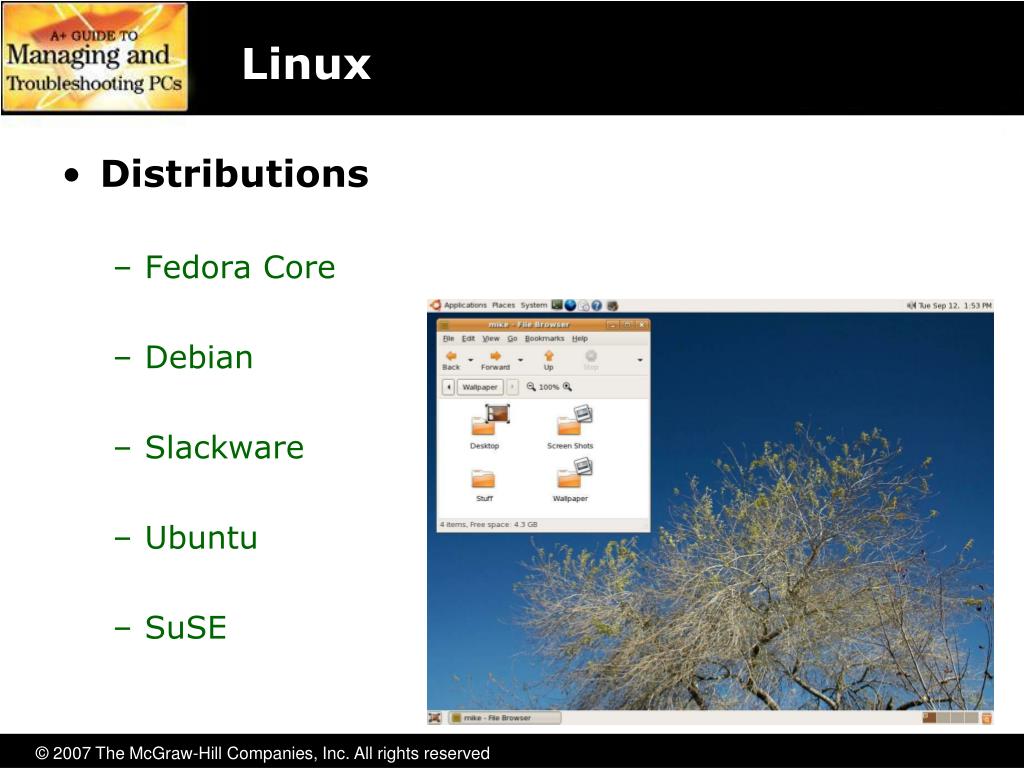This screenshot has width=1024, height=768.
Task: Click the show desktop icon in bottom panel
Action: 434,718
